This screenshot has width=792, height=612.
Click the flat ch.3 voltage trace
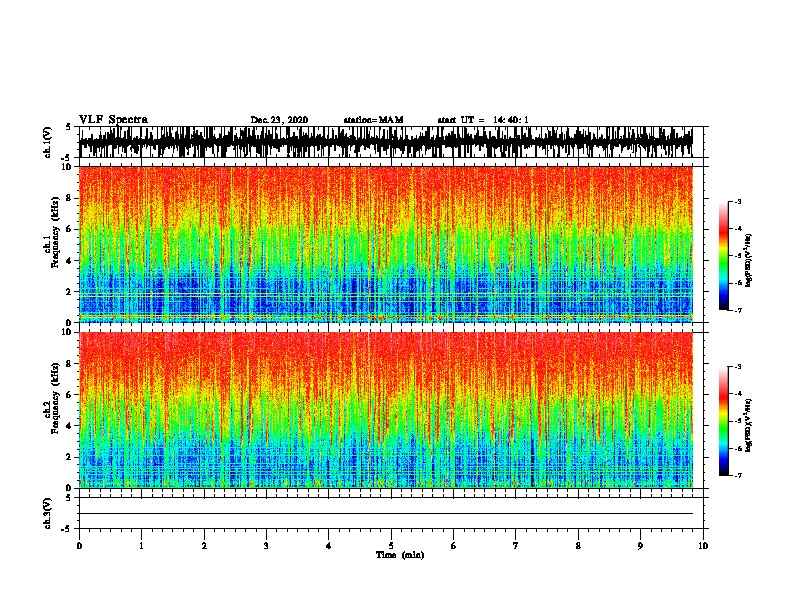pyautogui.click(x=386, y=514)
